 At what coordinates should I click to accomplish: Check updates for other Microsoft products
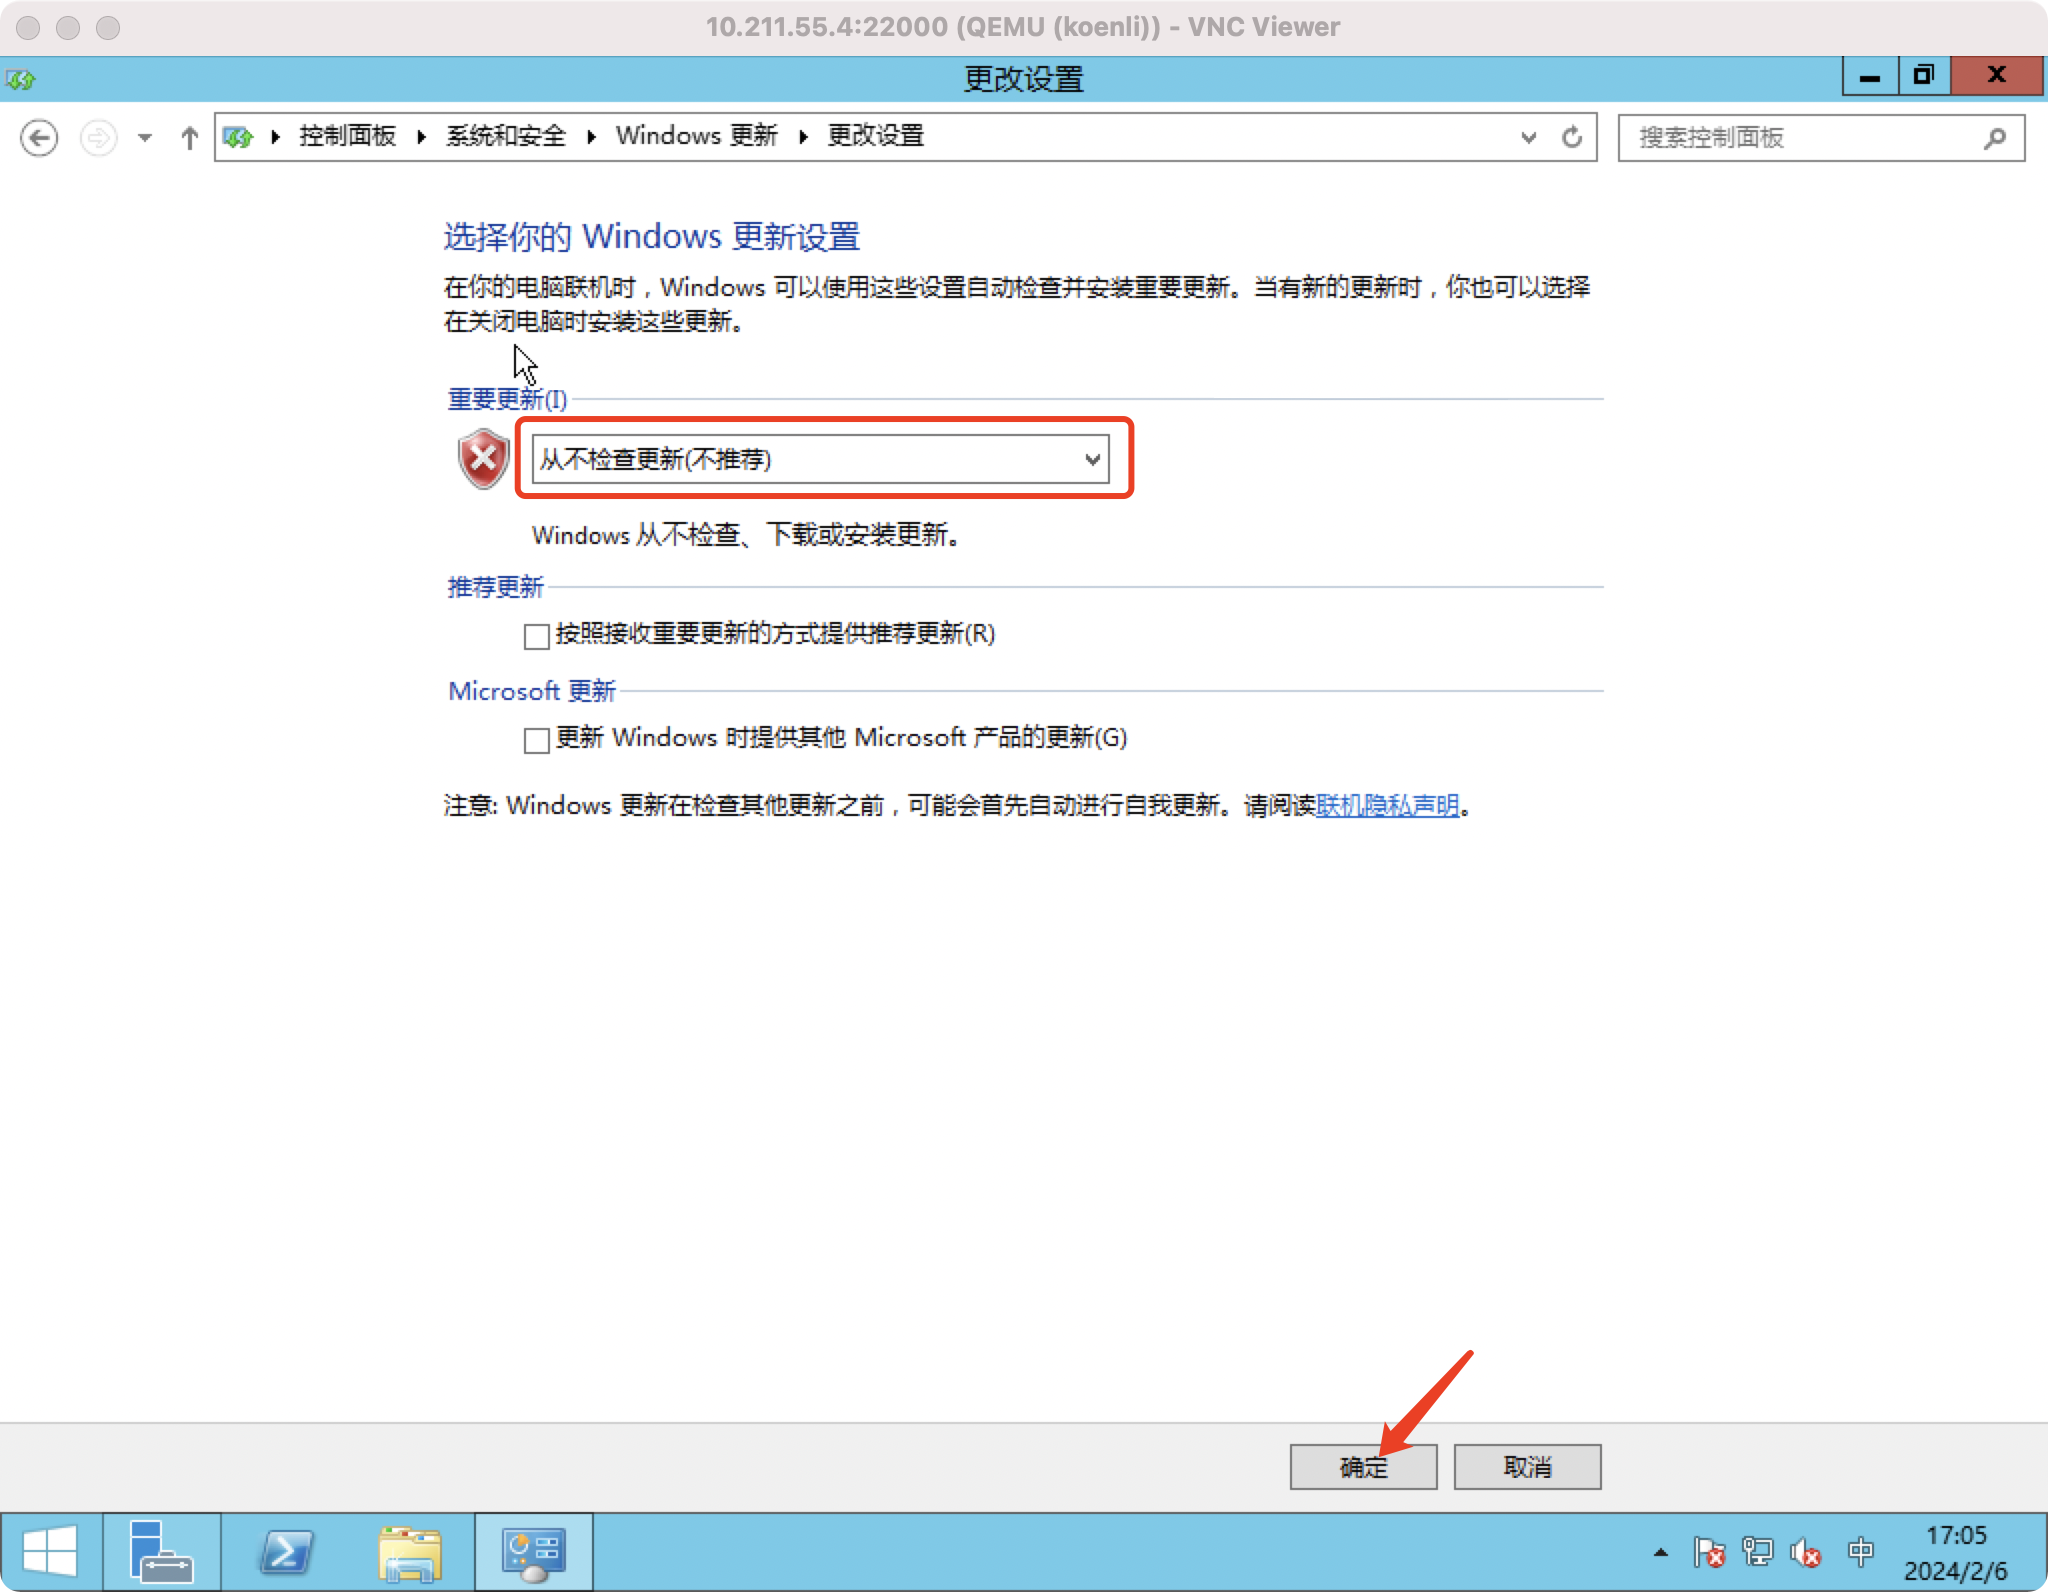(x=537, y=740)
